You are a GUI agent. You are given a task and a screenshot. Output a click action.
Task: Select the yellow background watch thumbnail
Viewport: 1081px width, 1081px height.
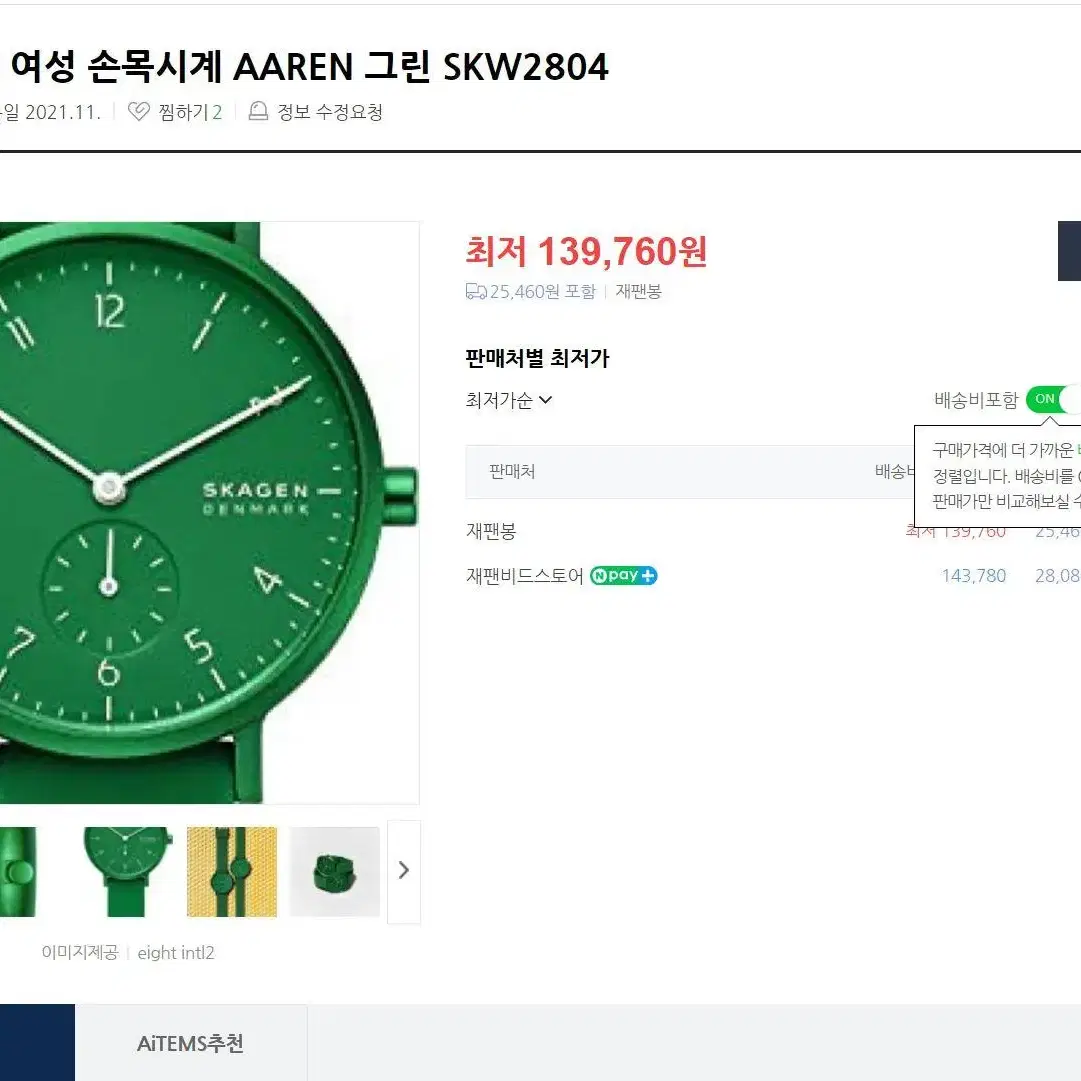pyautogui.click(x=232, y=871)
